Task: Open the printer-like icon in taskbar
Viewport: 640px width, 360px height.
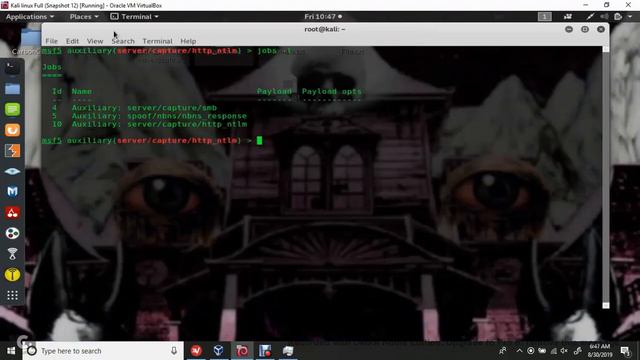Action: point(288,351)
